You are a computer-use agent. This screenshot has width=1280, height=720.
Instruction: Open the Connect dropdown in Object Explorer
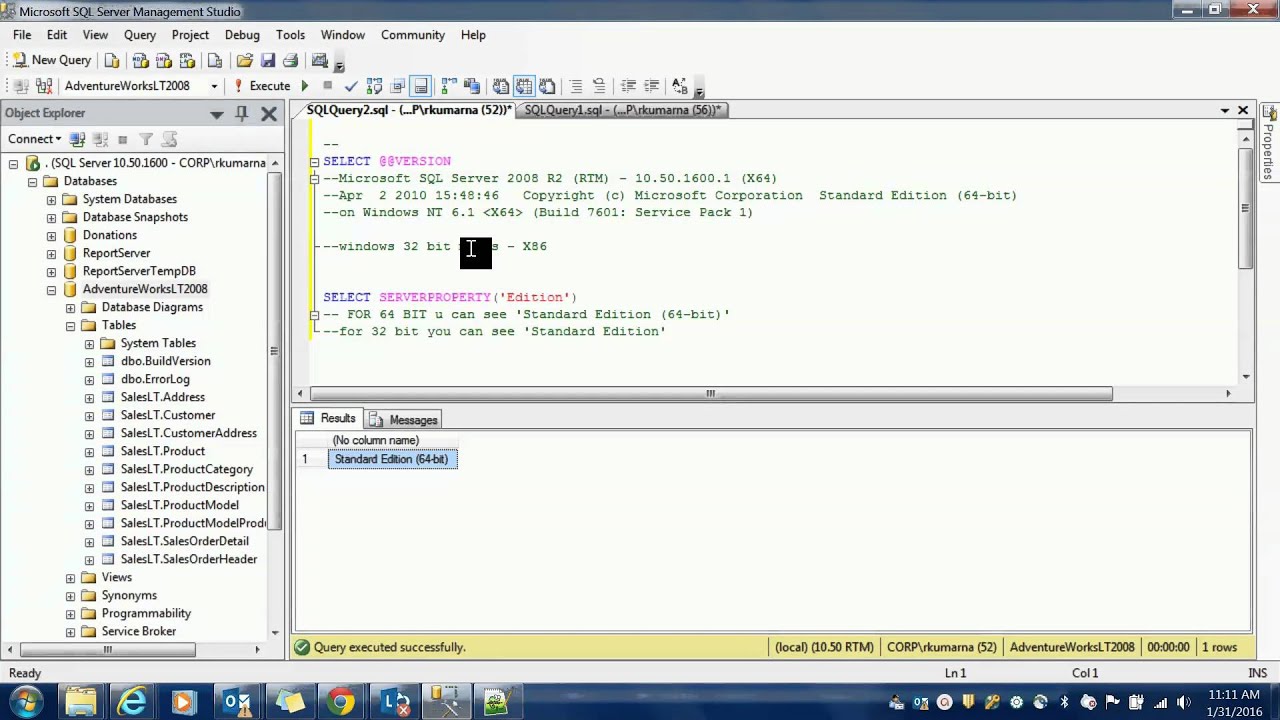(x=35, y=139)
